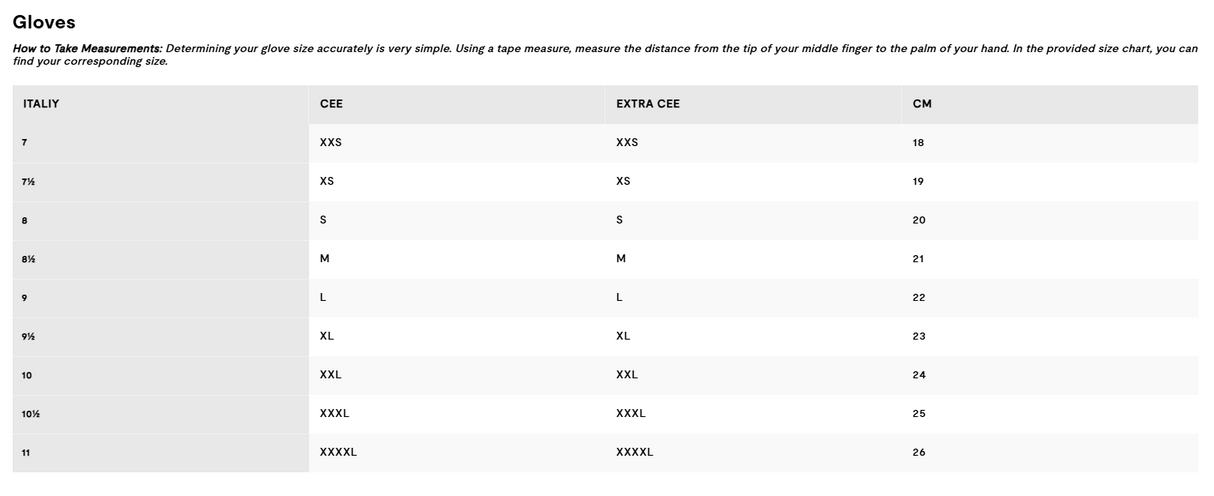Screen dimensions: 1214x496
Task: Click the CEE column header
Action: click(331, 104)
